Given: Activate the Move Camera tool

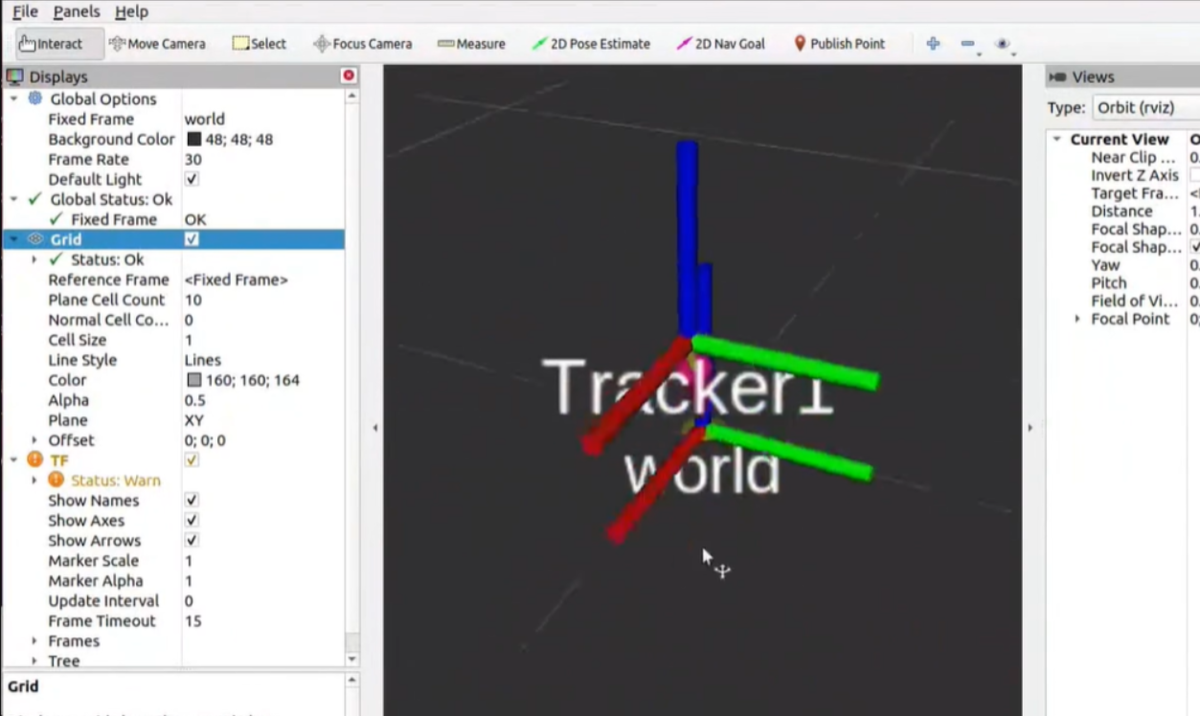Looking at the screenshot, I should coord(157,44).
